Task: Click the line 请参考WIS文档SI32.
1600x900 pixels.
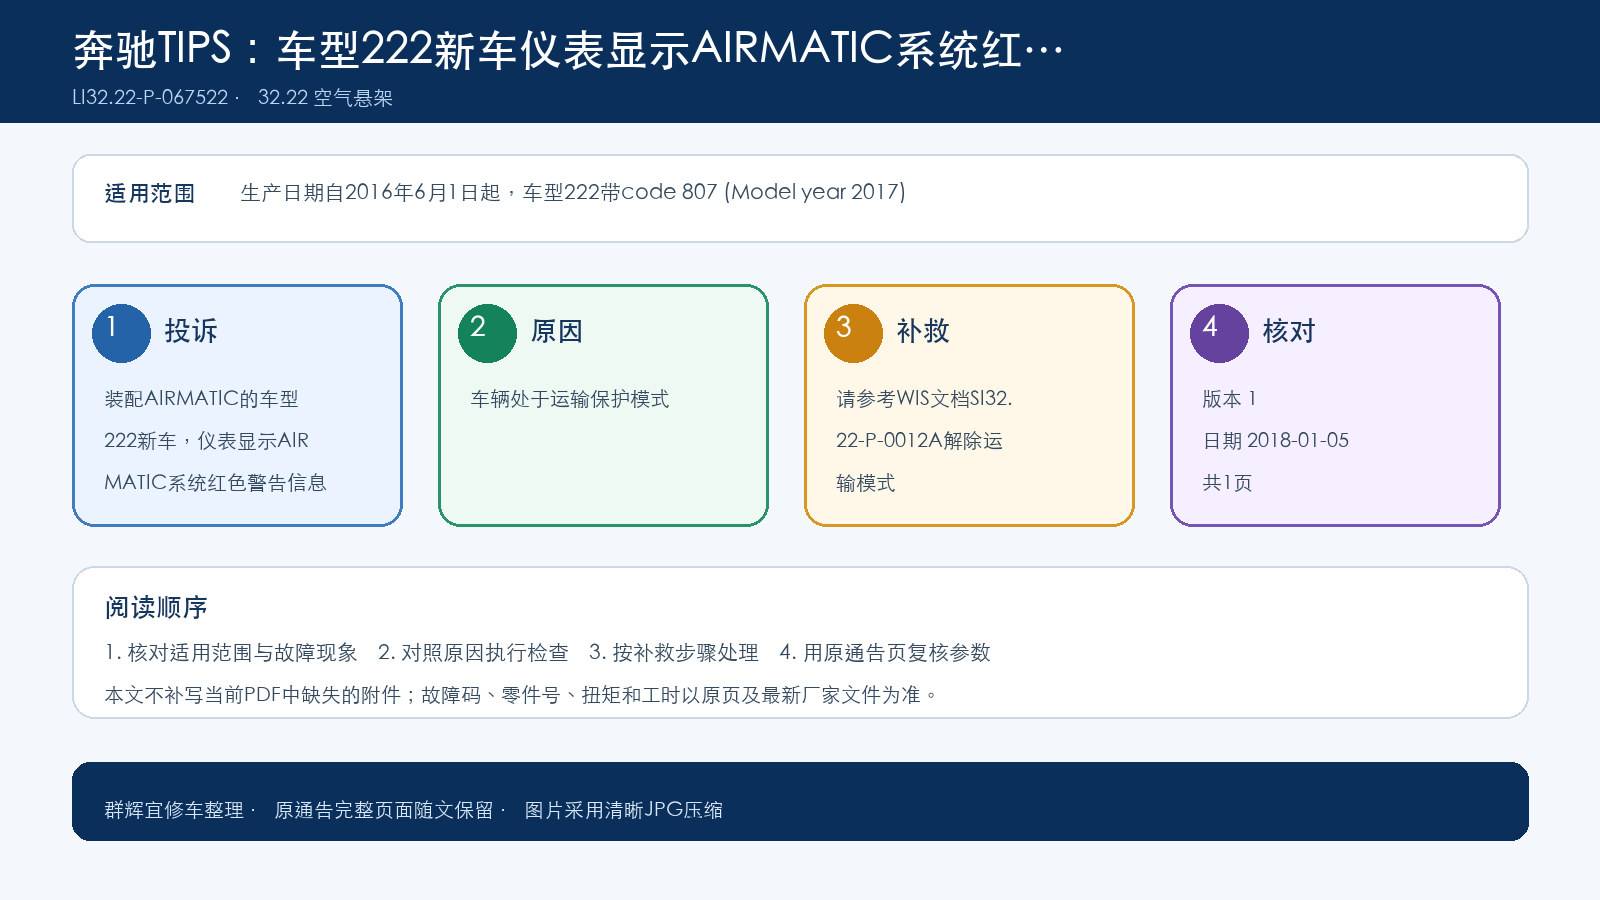Action: click(x=924, y=399)
